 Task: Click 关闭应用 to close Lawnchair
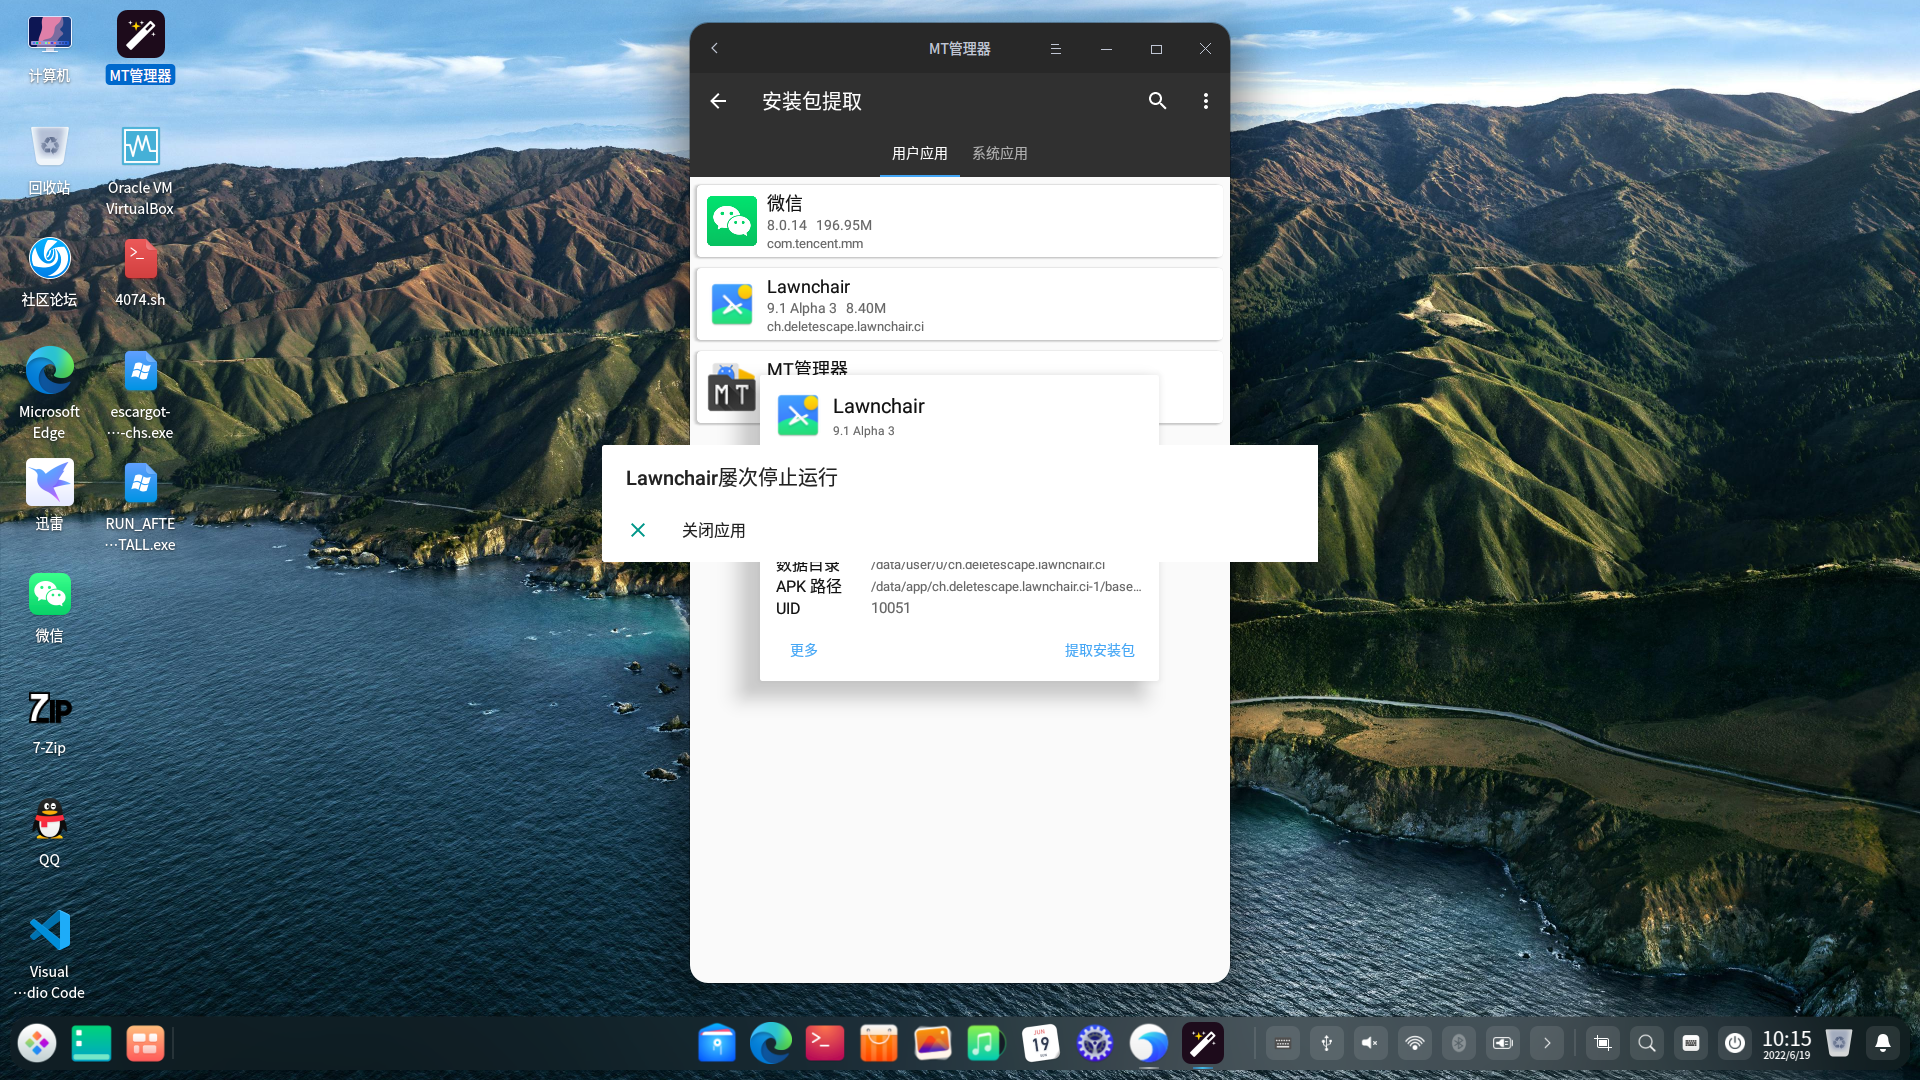pyautogui.click(x=713, y=530)
